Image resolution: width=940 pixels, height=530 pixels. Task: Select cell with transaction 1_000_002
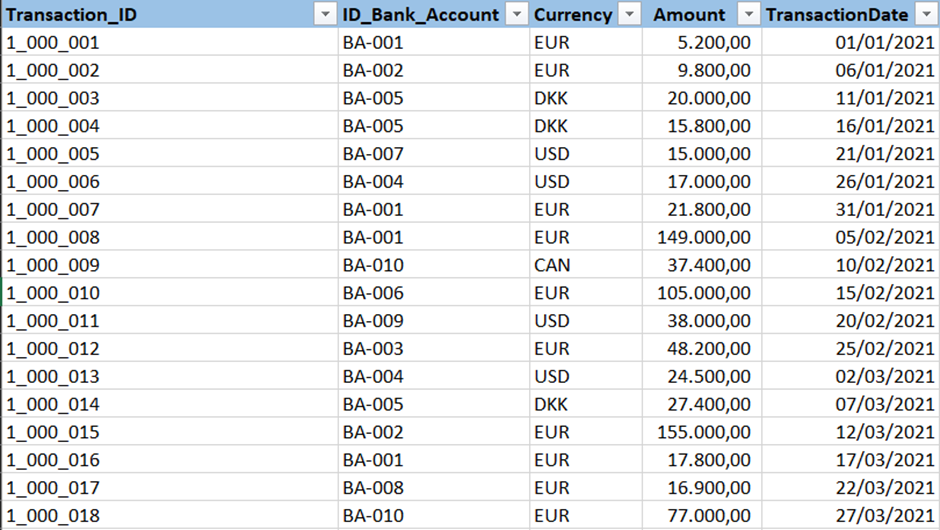click(x=170, y=70)
